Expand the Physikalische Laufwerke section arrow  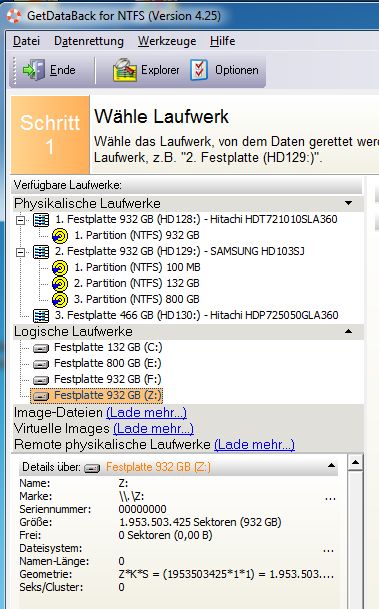(348, 203)
